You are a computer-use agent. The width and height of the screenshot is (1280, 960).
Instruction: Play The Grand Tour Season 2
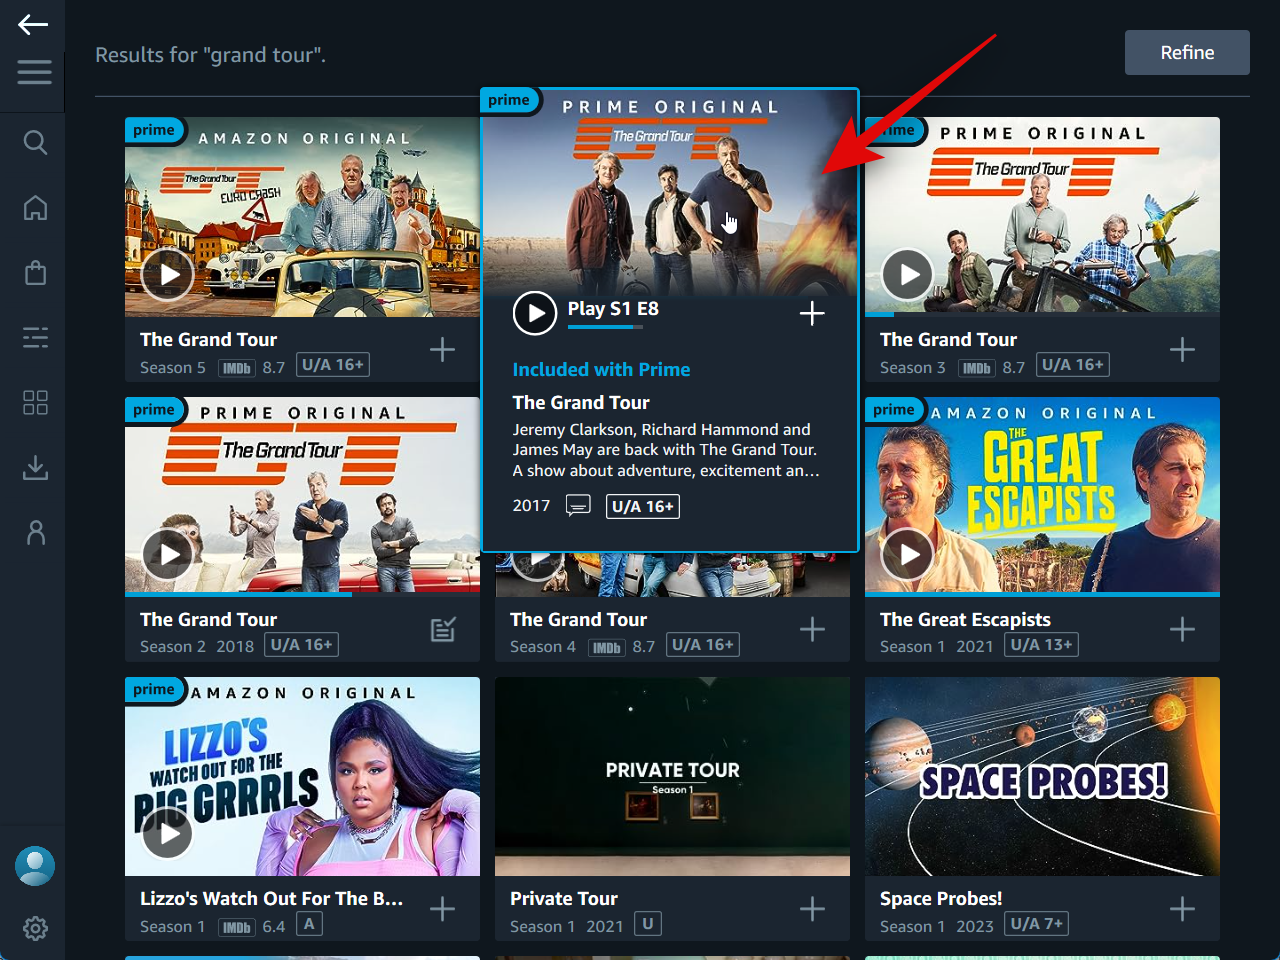point(167,554)
